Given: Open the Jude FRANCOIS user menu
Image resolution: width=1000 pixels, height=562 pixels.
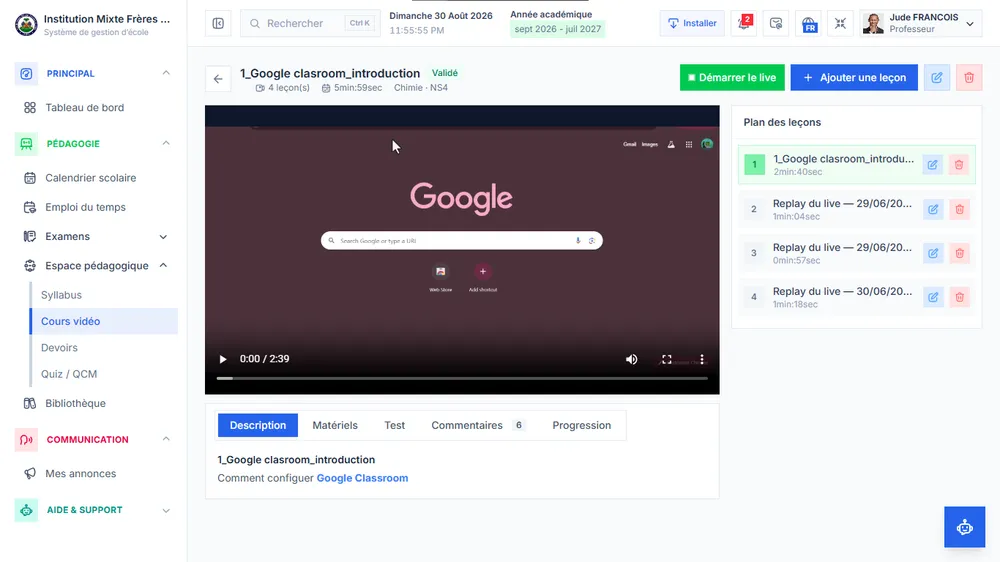Looking at the screenshot, I should 920,24.
